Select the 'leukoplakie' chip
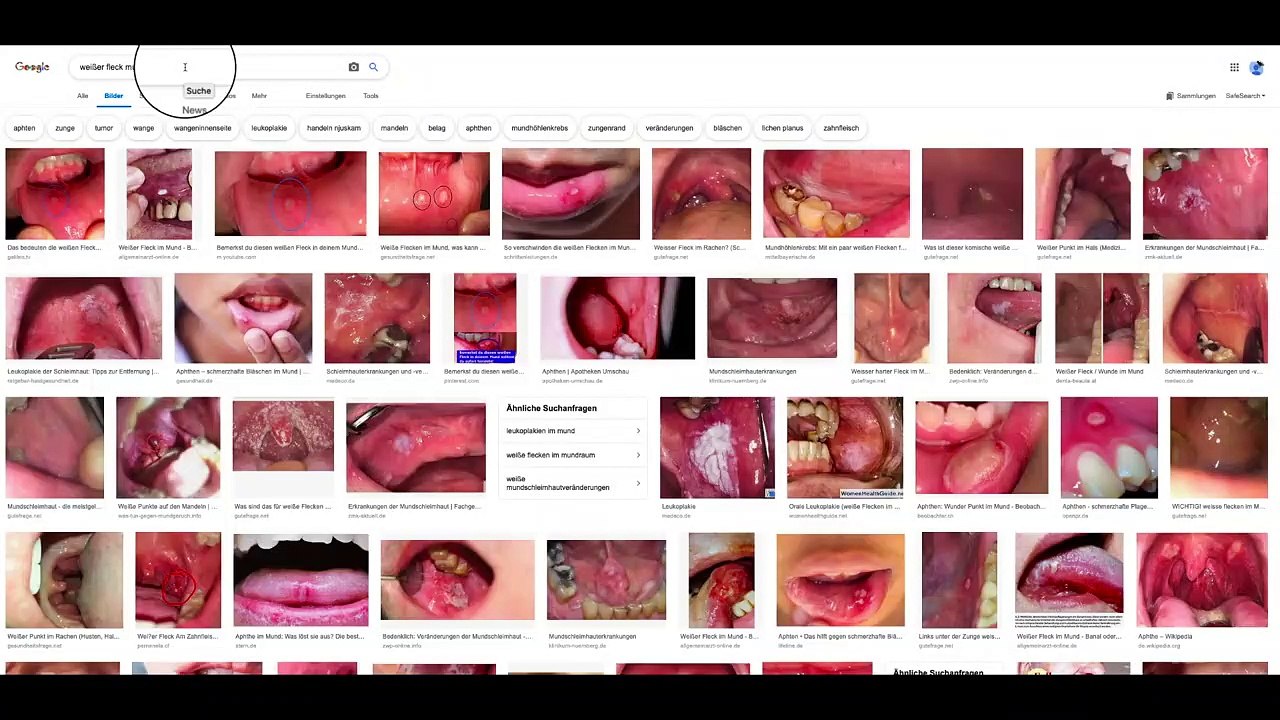 coord(269,128)
